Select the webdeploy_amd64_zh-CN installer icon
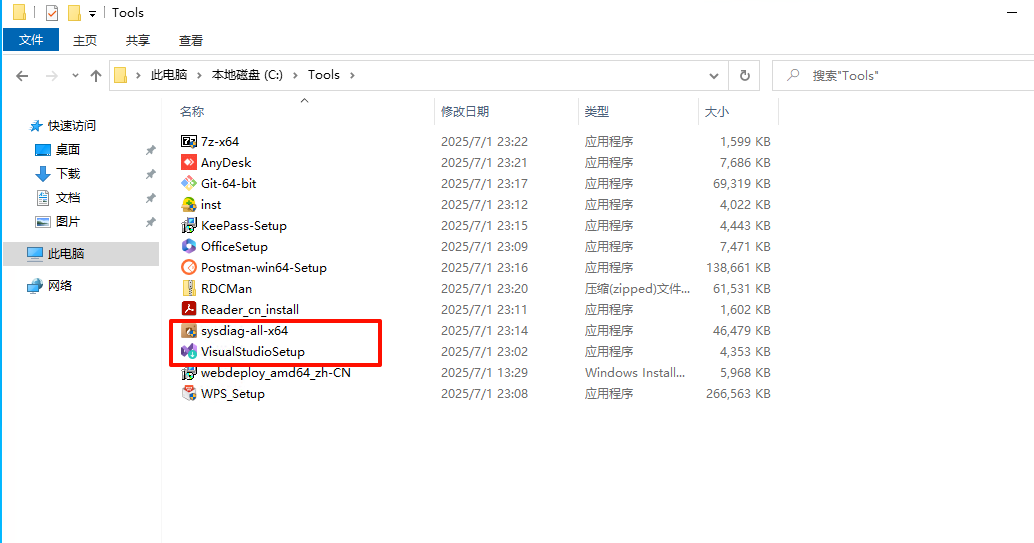Viewport: 1034px width, 543px height. click(x=189, y=373)
